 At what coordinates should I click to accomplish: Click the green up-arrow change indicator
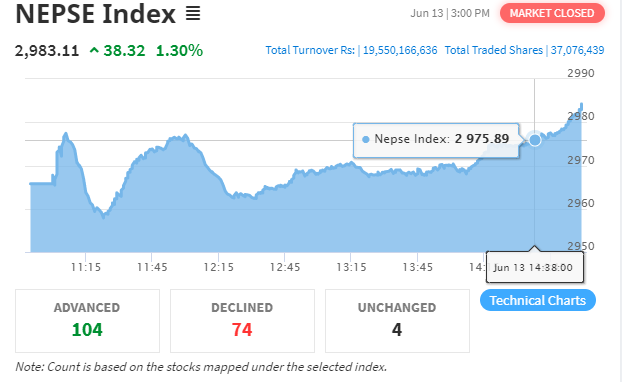pos(94,51)
